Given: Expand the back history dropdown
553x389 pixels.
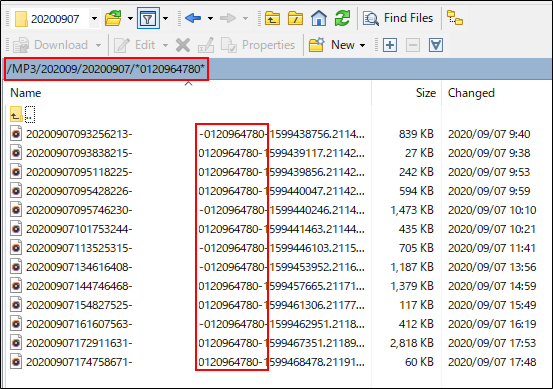Looking at the screenshot, I should coord(210,18).
